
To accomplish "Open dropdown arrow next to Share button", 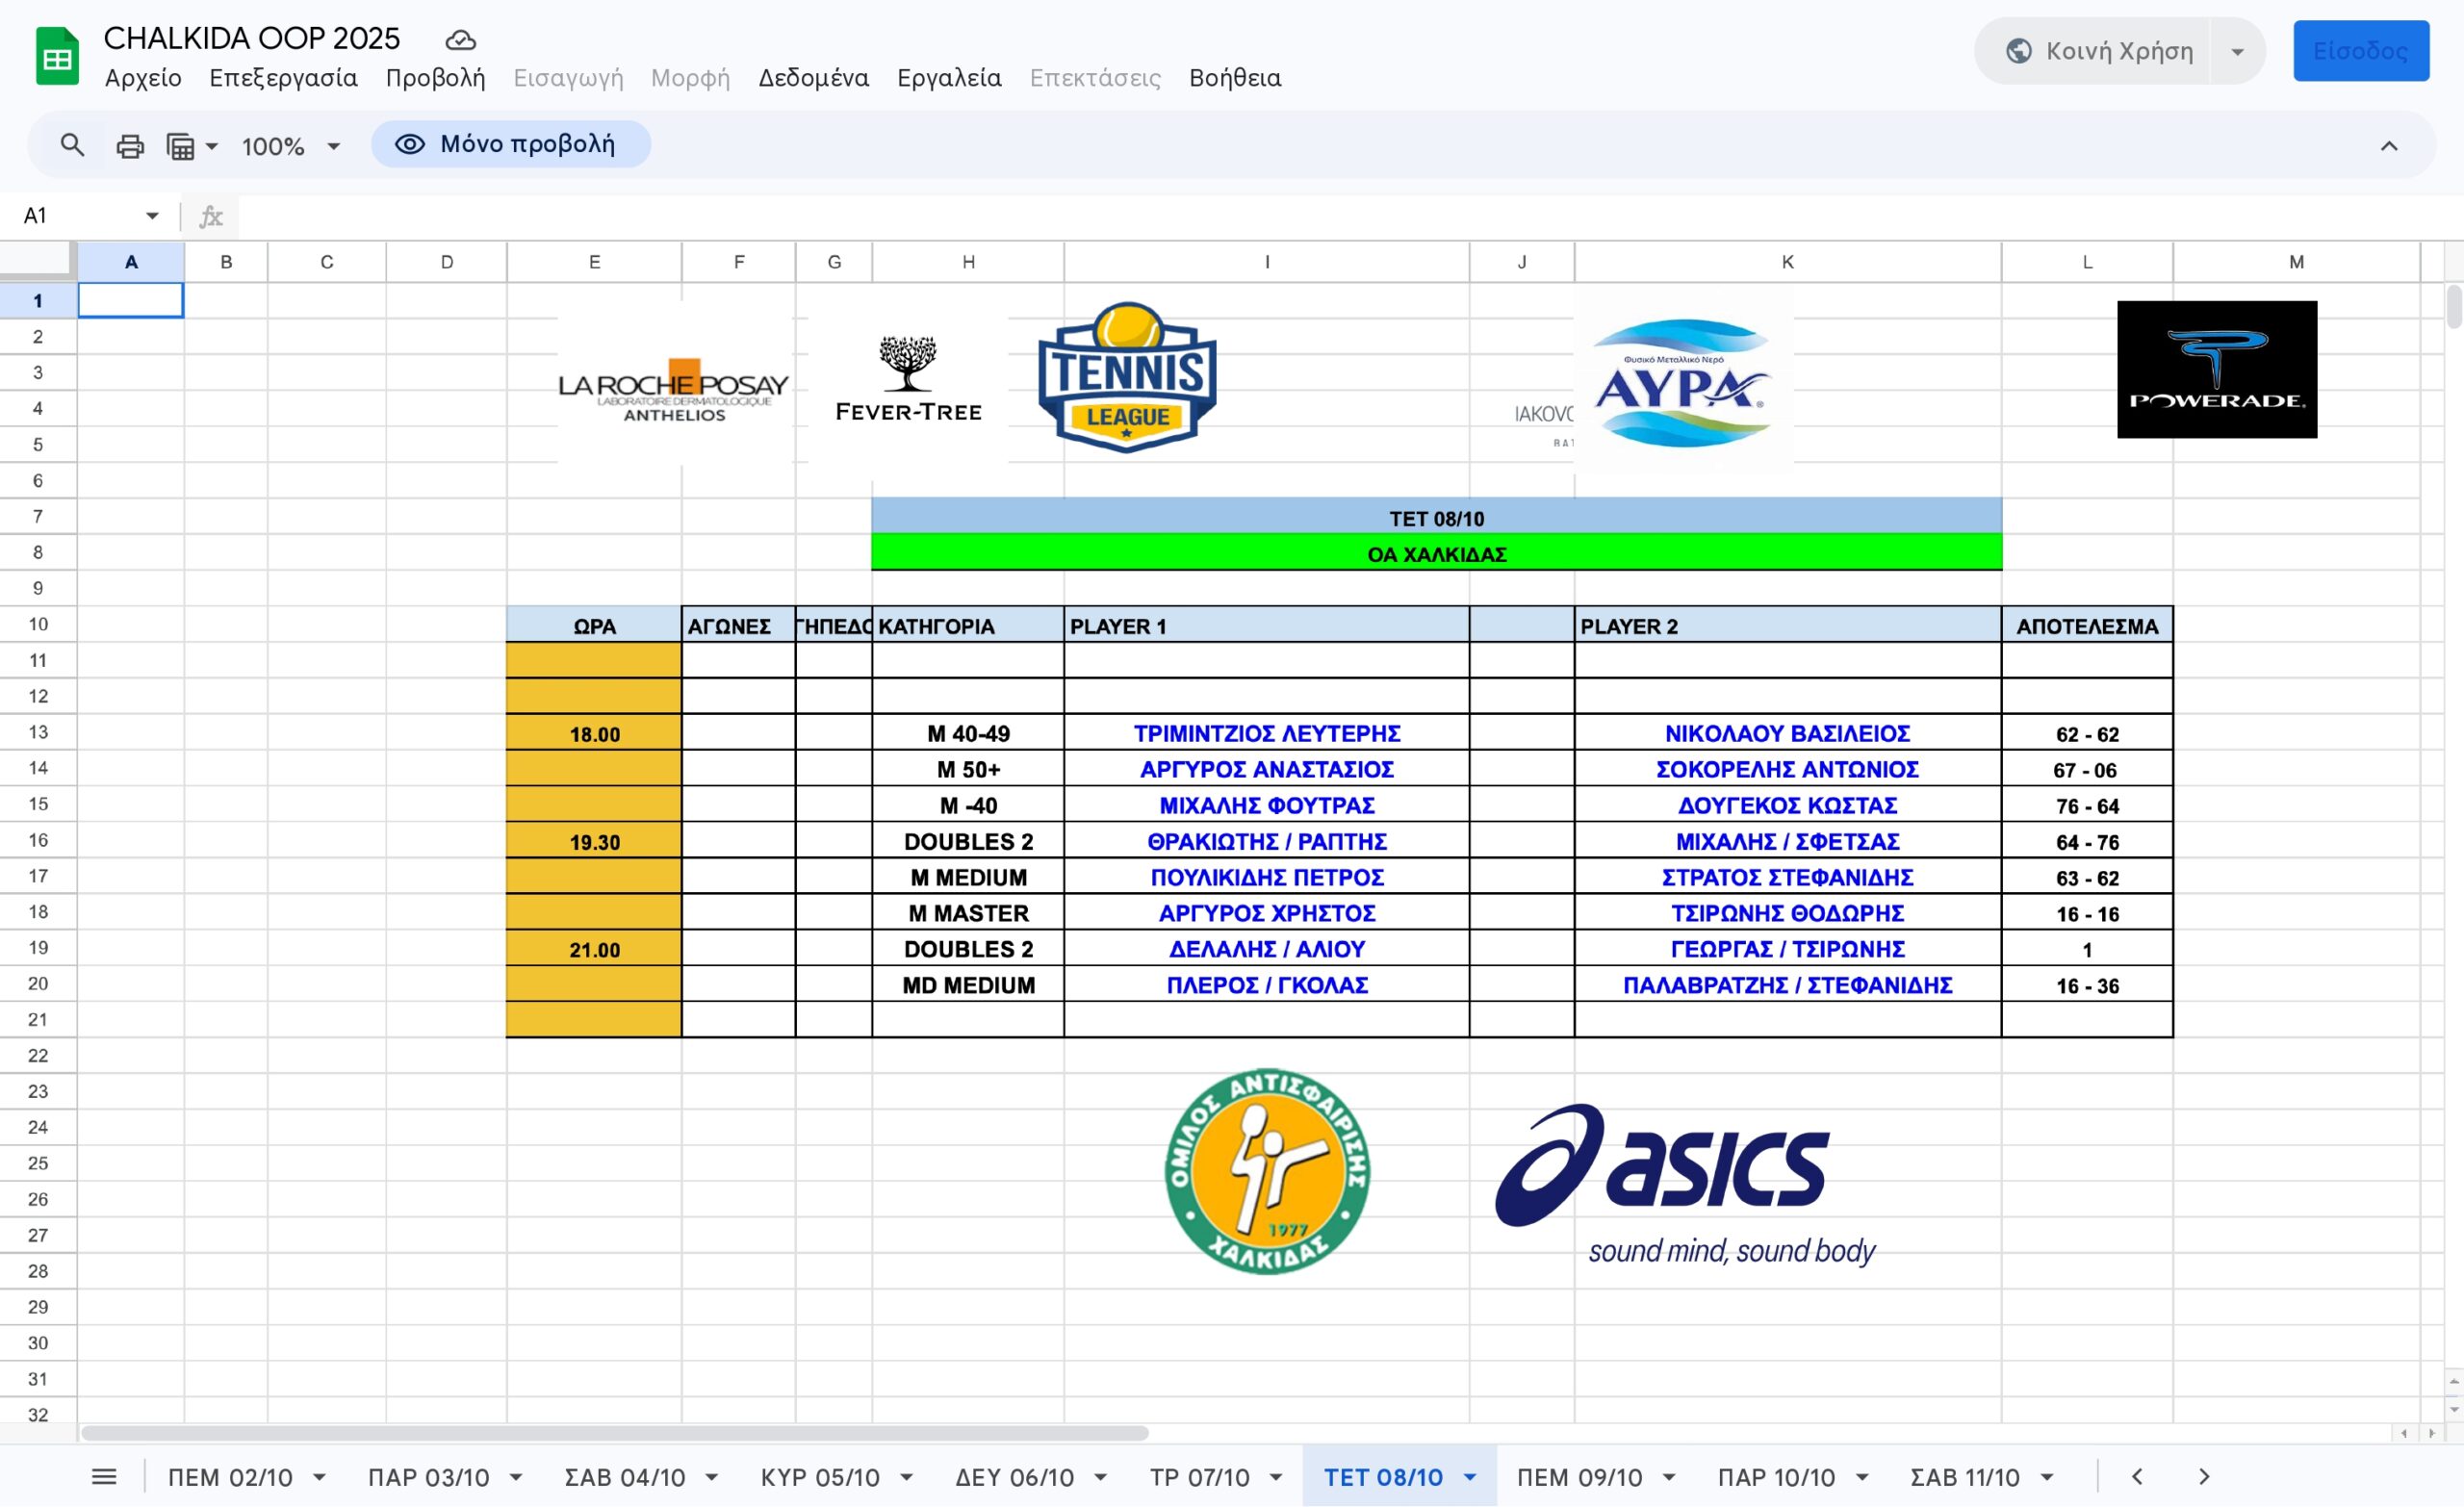I will coord(2238,52).
